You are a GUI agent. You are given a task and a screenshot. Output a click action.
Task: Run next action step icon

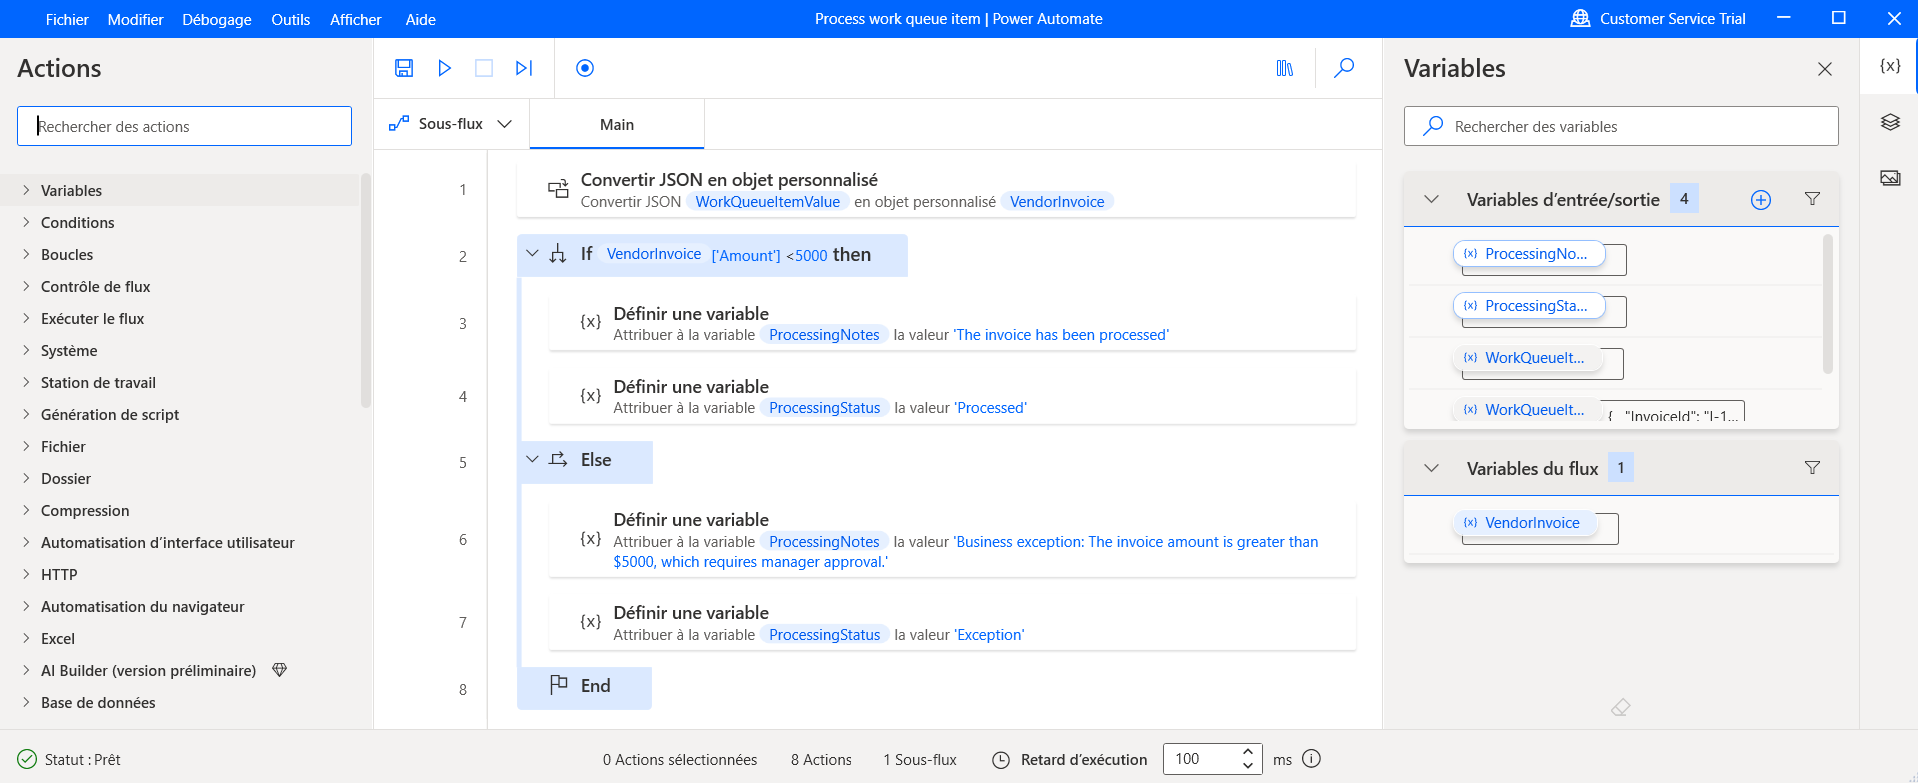pyautogui.click(x=524, y=68)
